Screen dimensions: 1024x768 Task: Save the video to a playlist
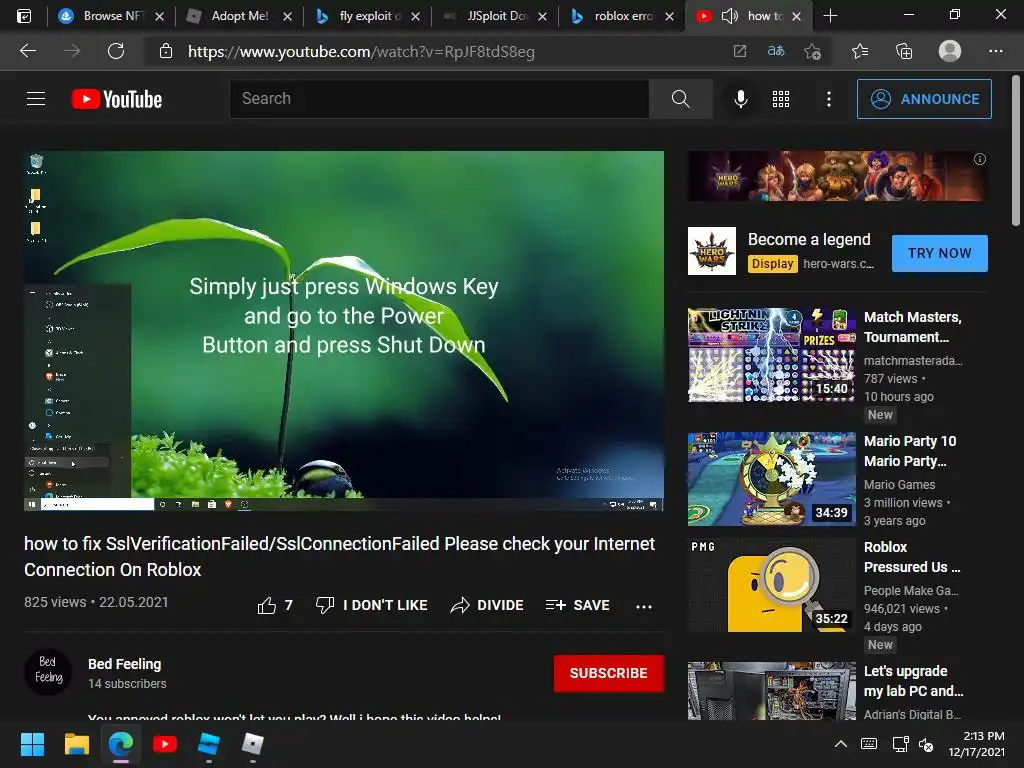(577, 605)
